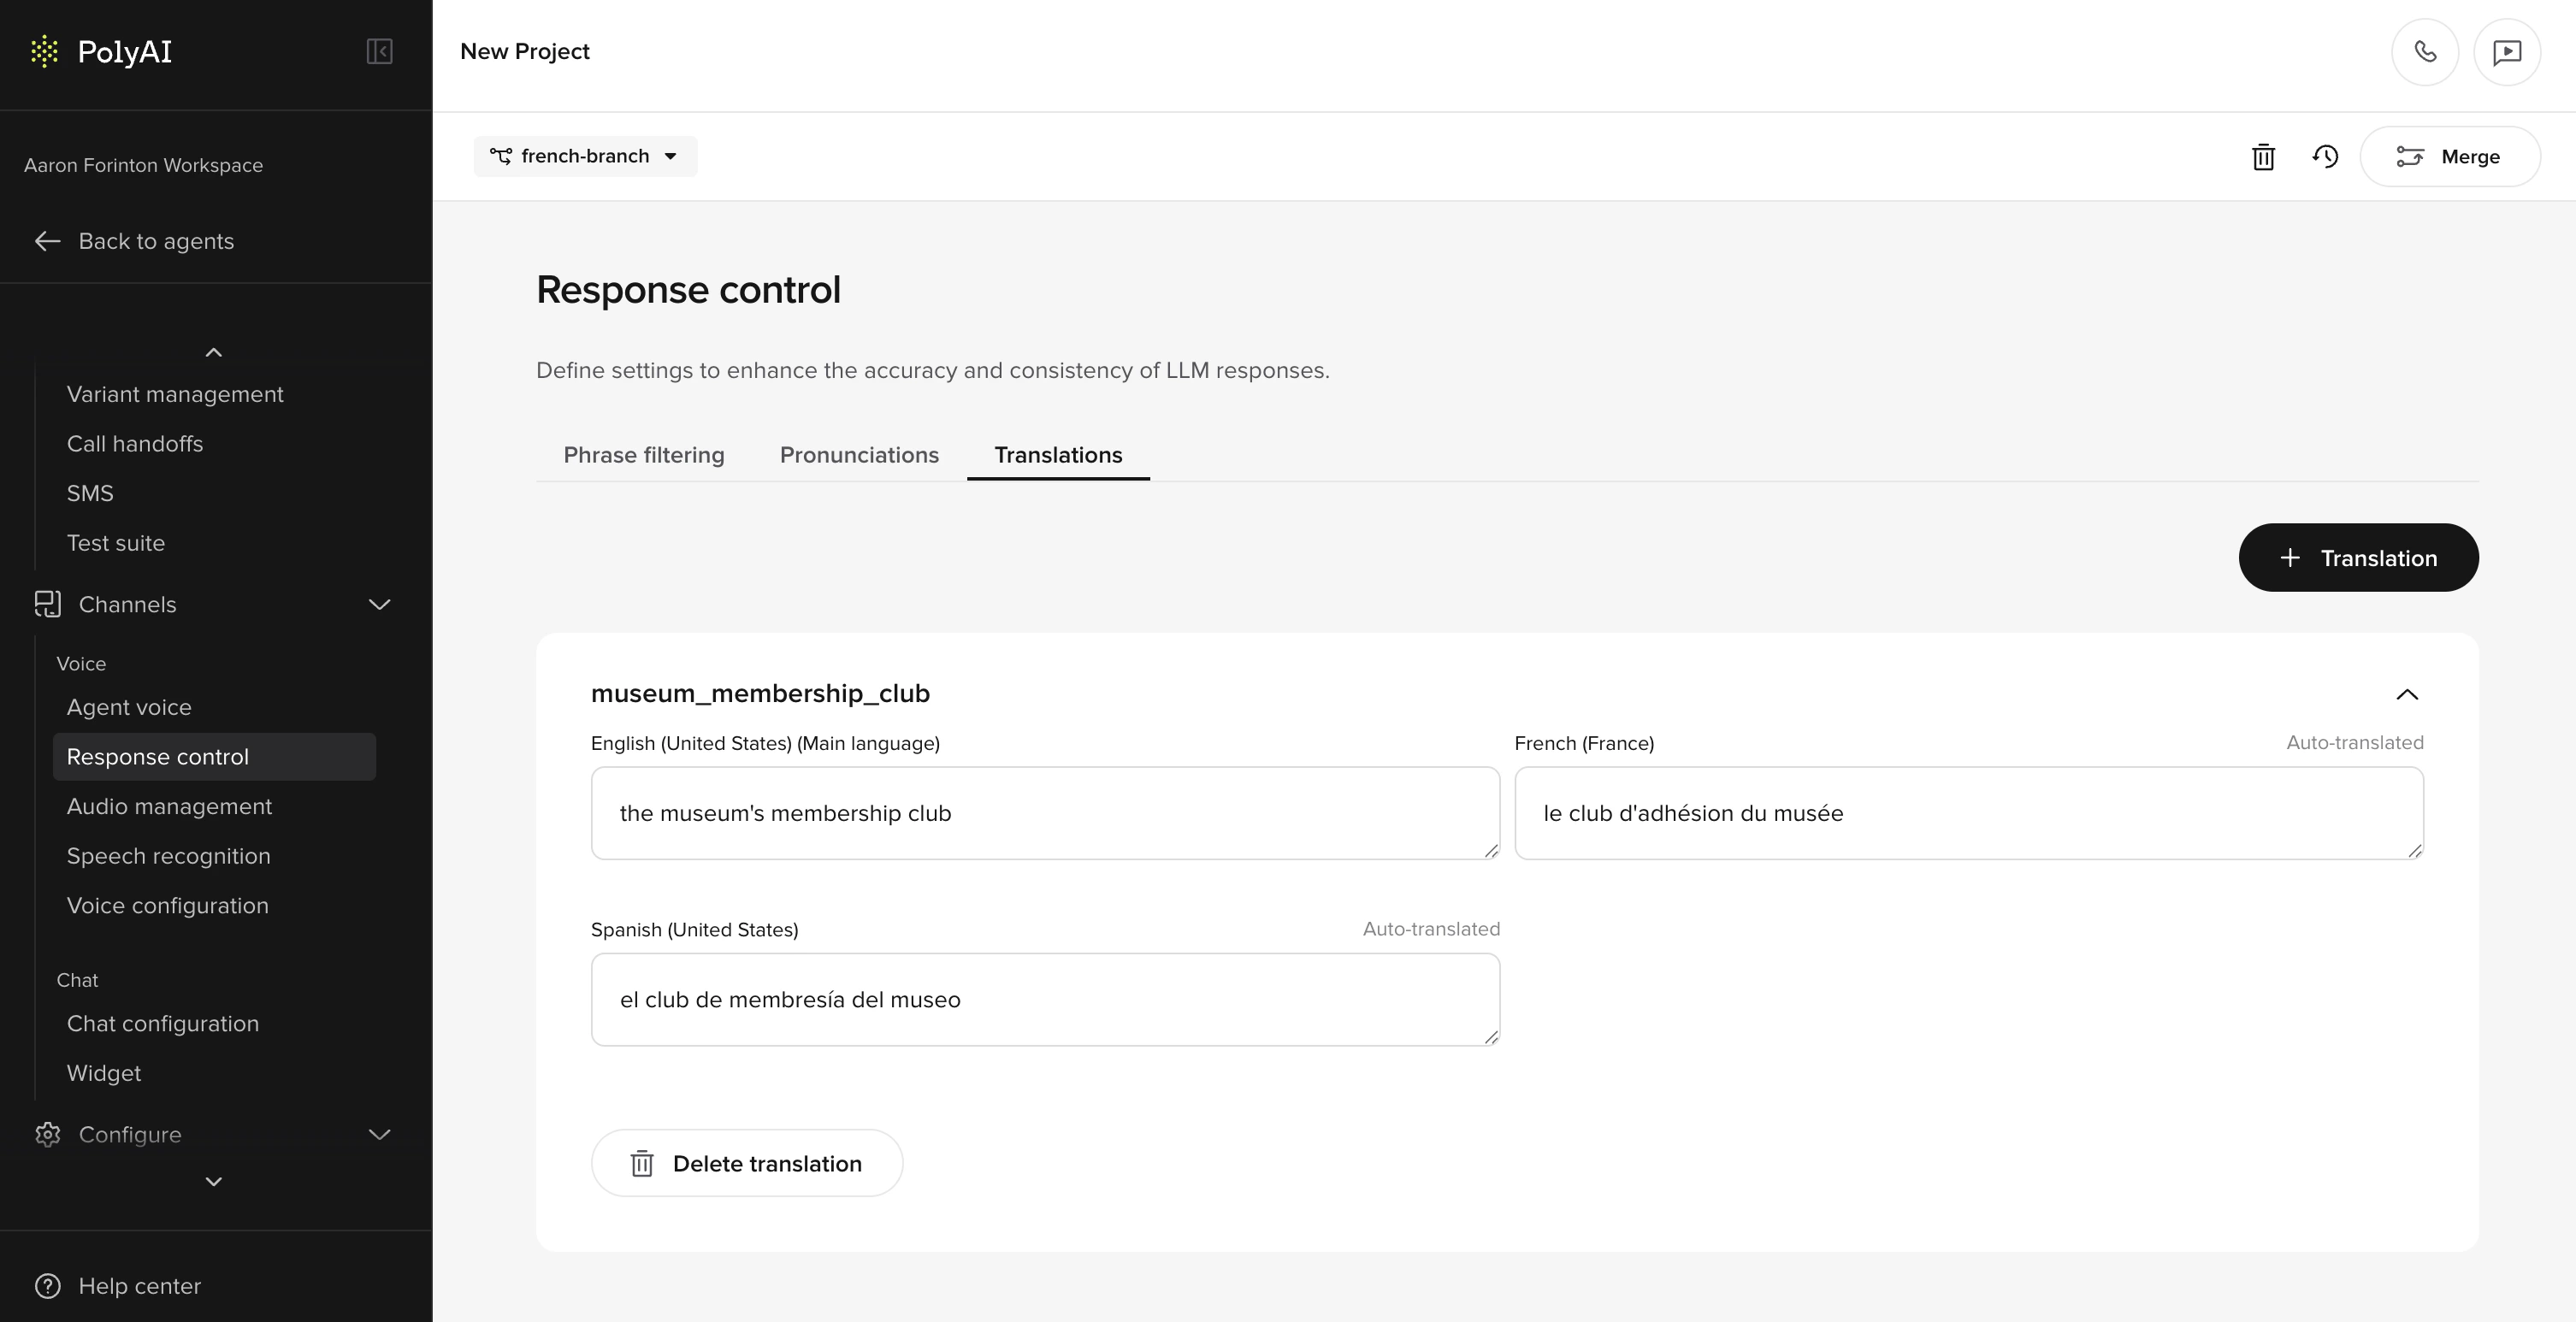Click Delete translation

[746, 1163]
